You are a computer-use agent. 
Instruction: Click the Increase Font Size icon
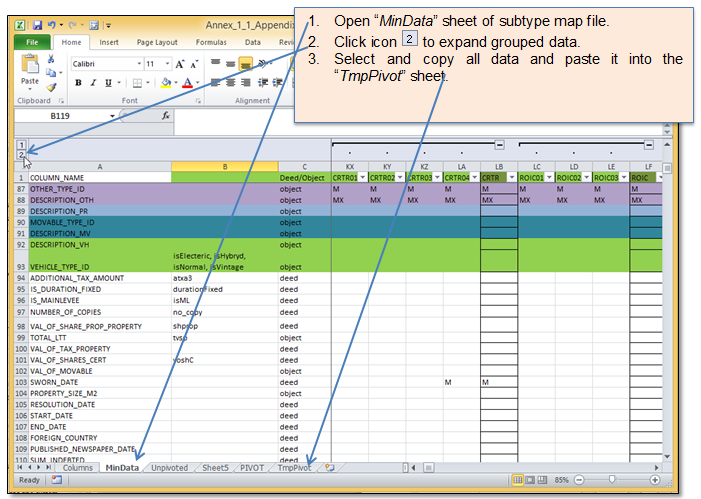(x=180, y=63)
